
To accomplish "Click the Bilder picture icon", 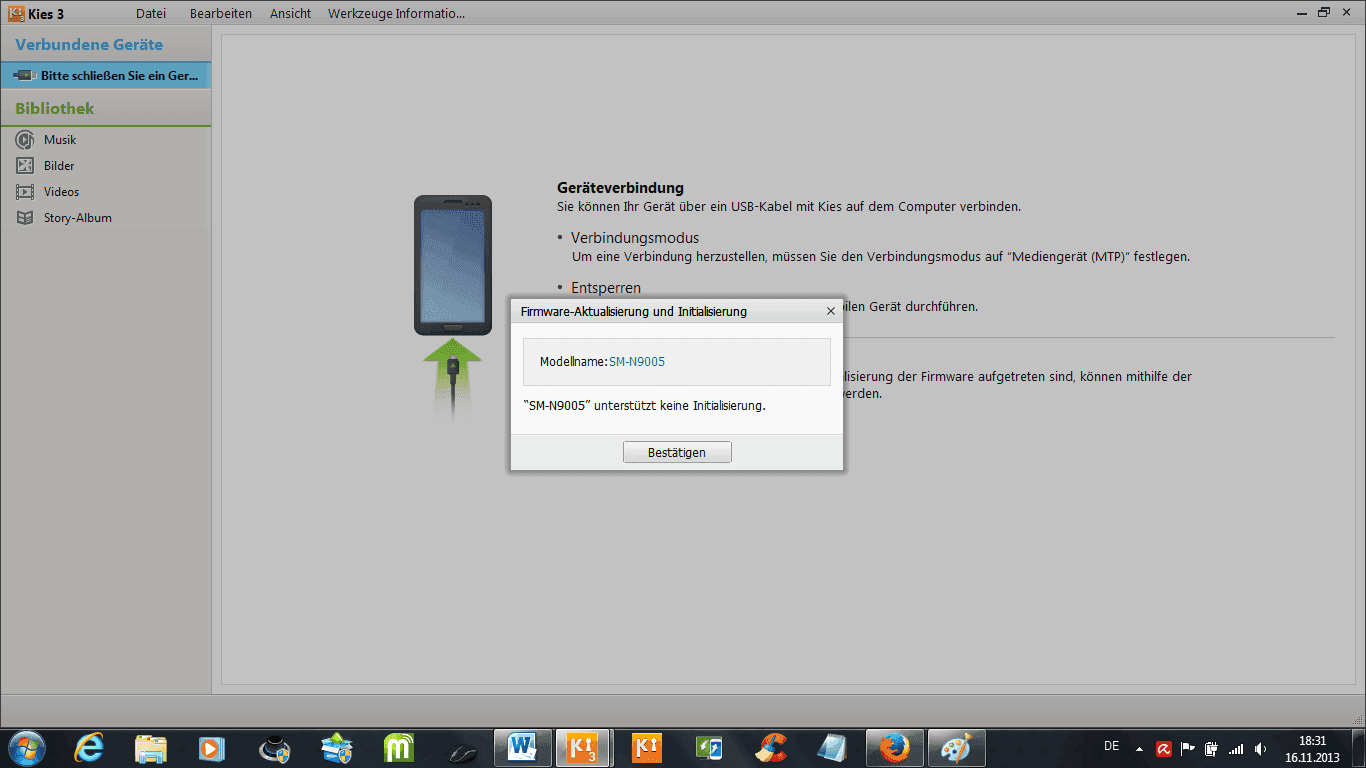I will (x=25, y=166).
